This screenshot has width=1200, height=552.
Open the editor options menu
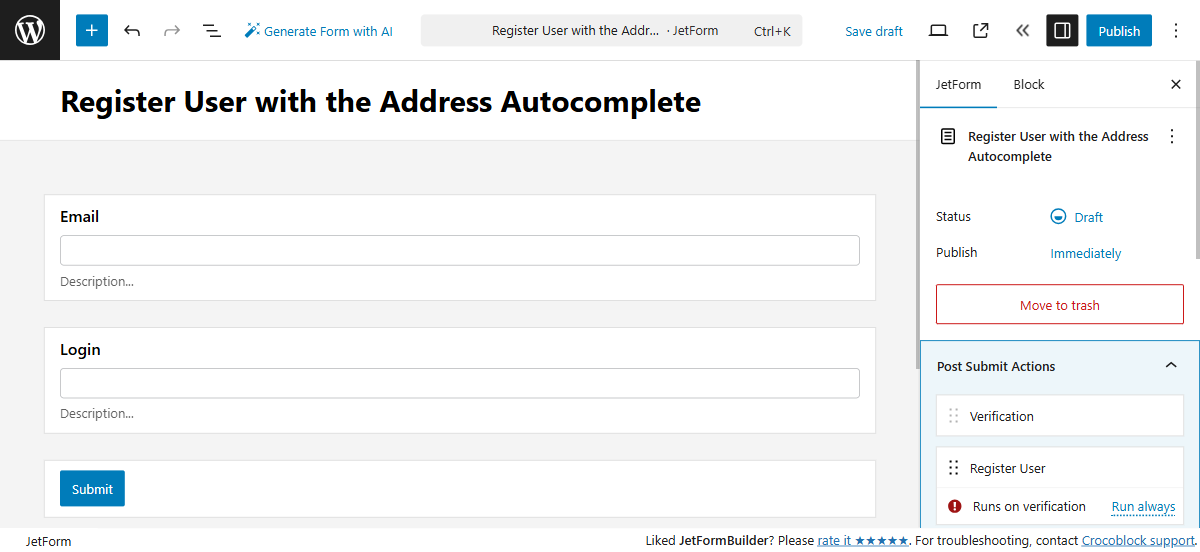point(1176,31)
